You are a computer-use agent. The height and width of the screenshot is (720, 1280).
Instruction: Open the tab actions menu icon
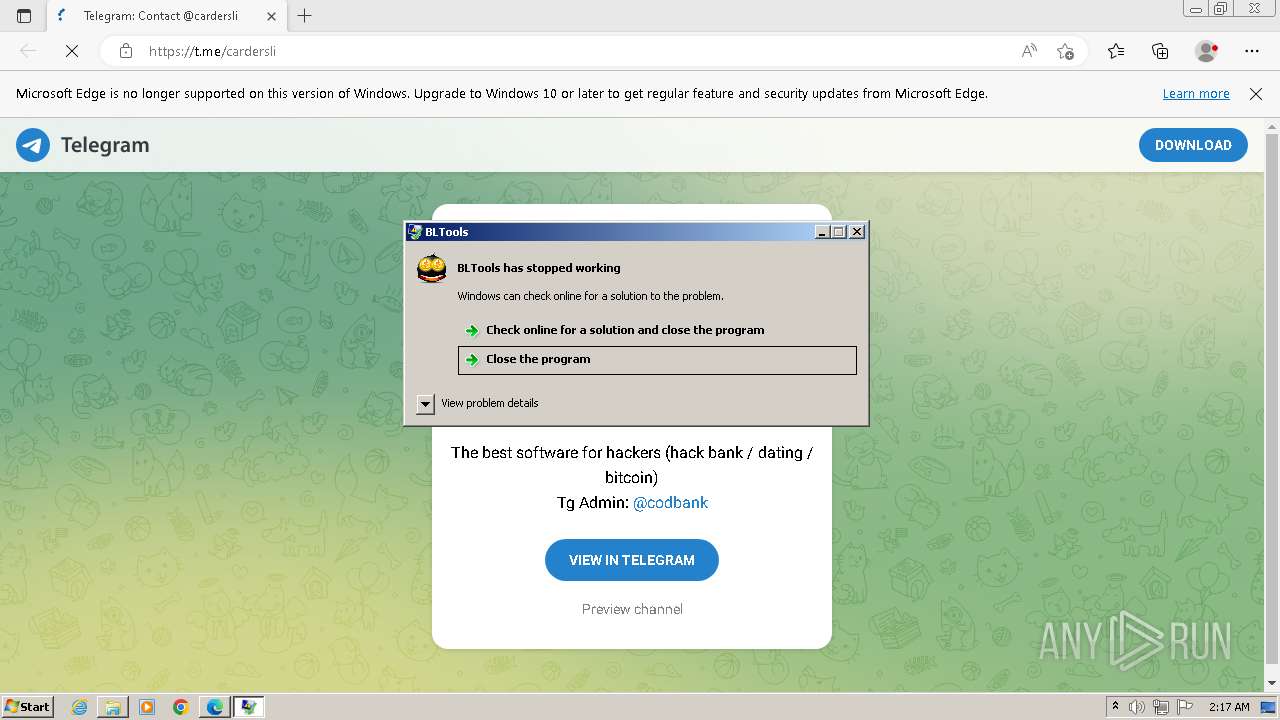(24, 16)
